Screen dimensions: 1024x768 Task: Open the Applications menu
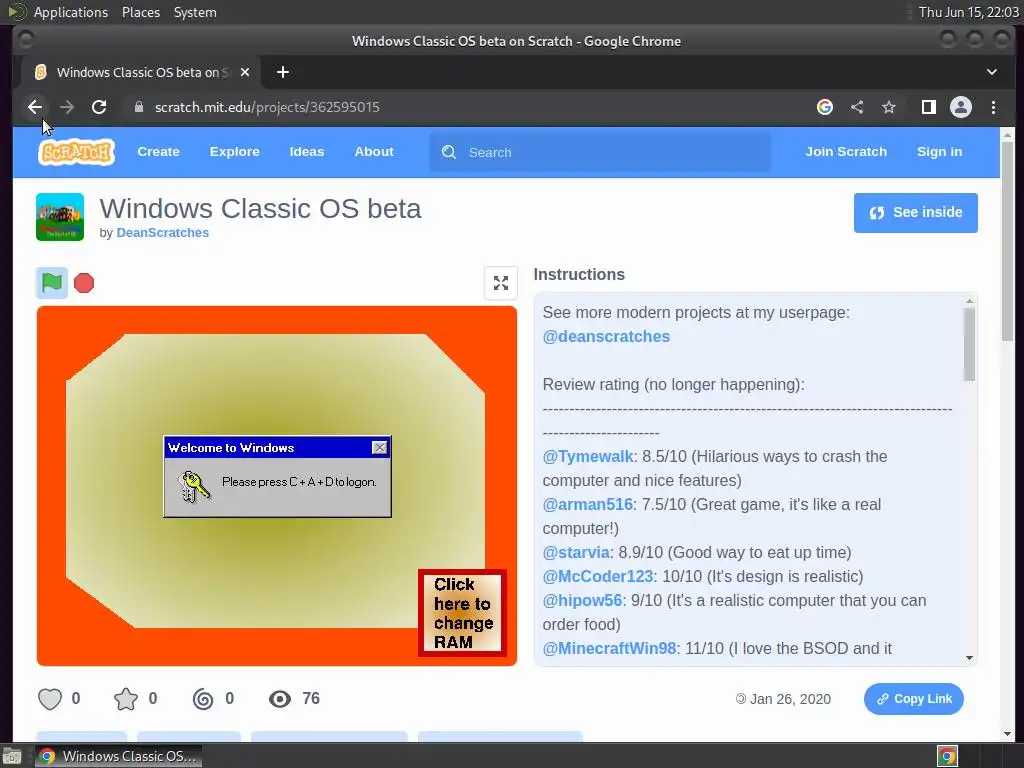point(71,12)
